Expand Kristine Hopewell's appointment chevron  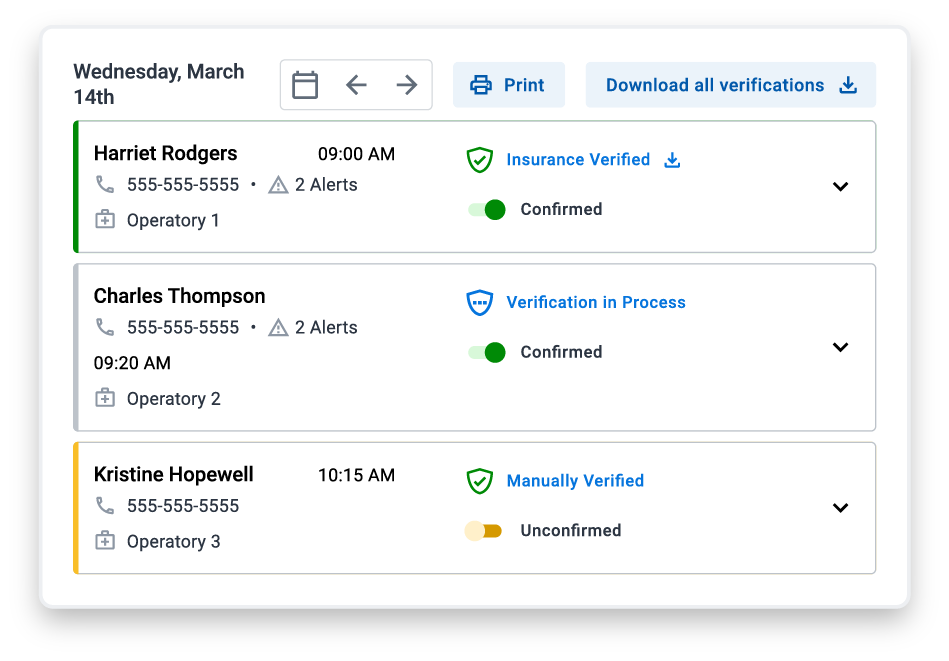[x=840, y=508]
